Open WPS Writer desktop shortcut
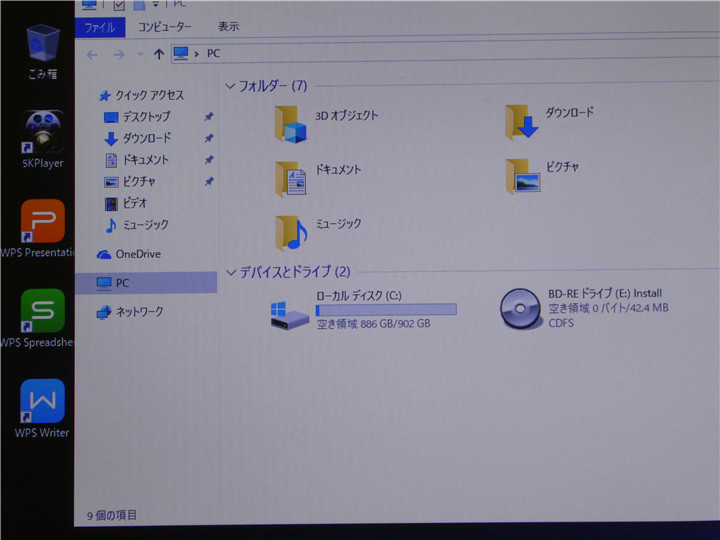 coord(43,401)
